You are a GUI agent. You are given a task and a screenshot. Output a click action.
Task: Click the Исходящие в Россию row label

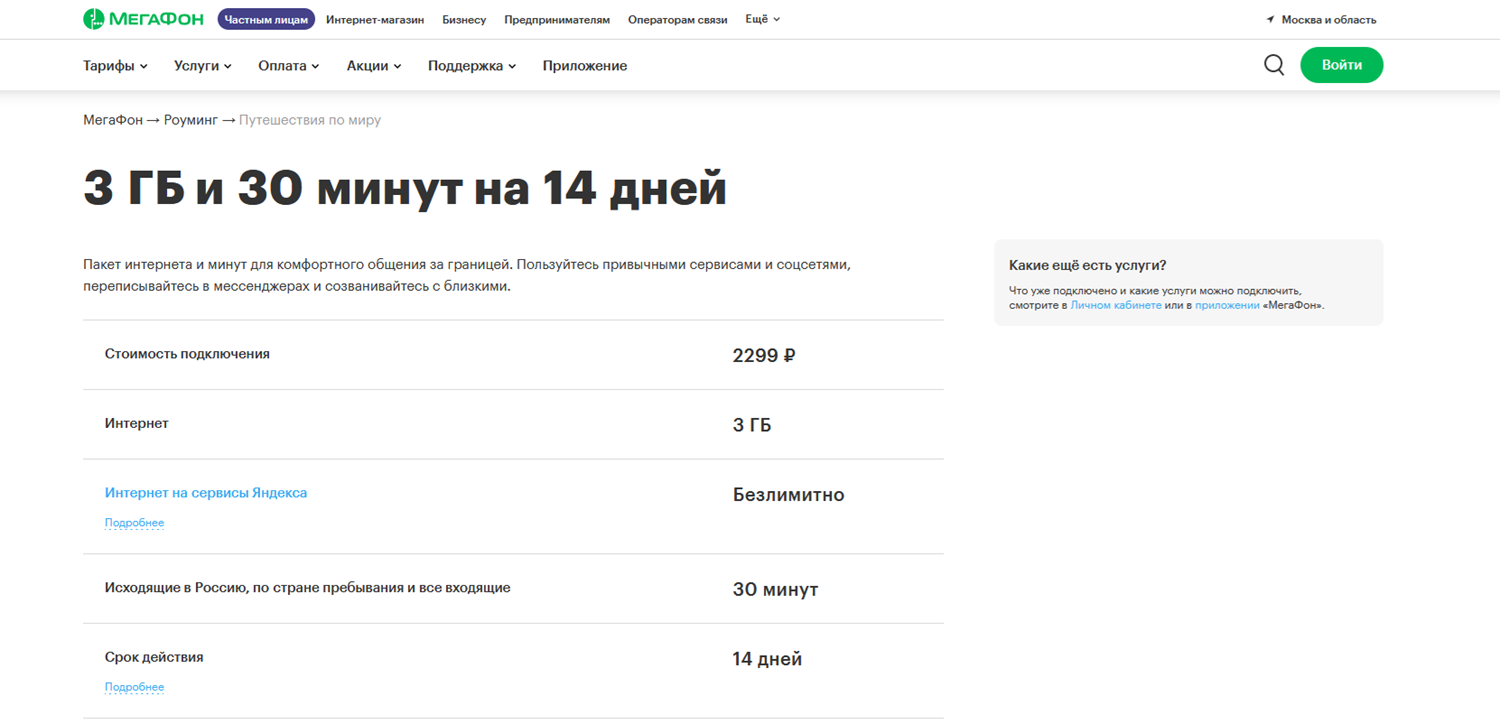pyautogui.click(x=308, y=588)
